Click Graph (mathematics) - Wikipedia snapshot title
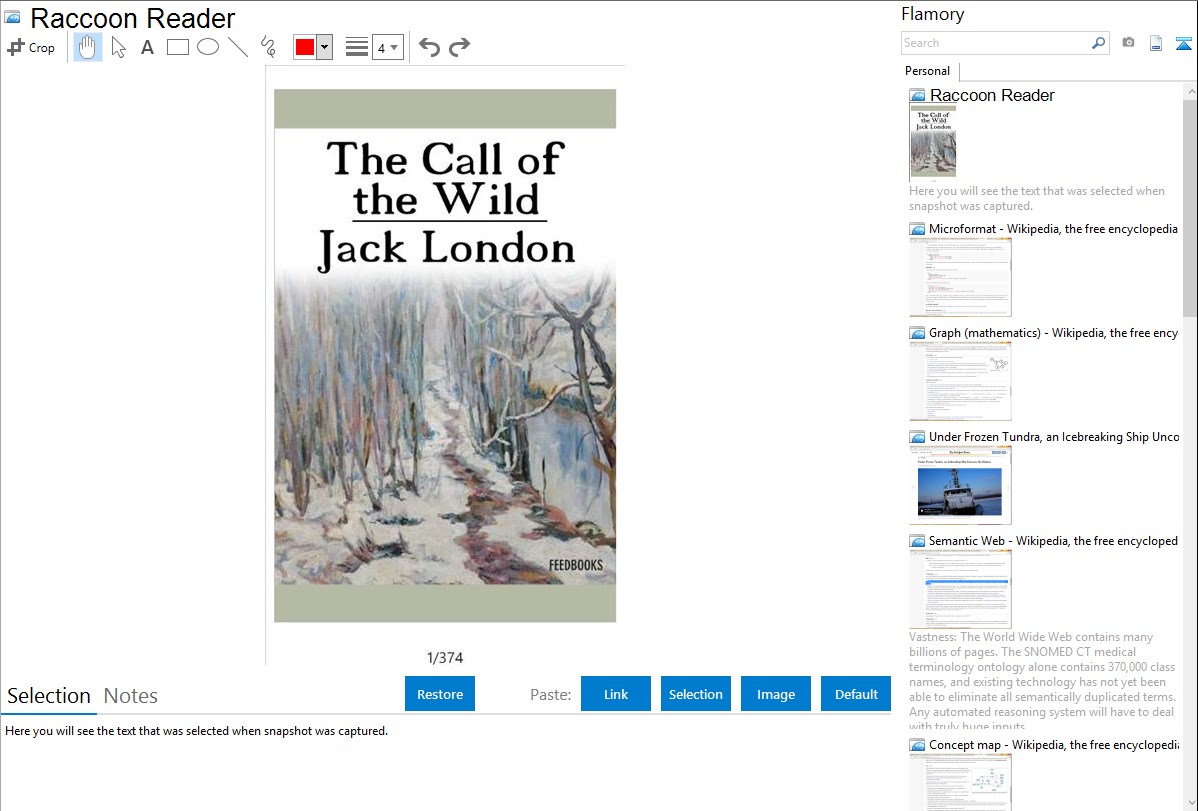Viewport: 1198px width, 811px height. point(1053,333)
